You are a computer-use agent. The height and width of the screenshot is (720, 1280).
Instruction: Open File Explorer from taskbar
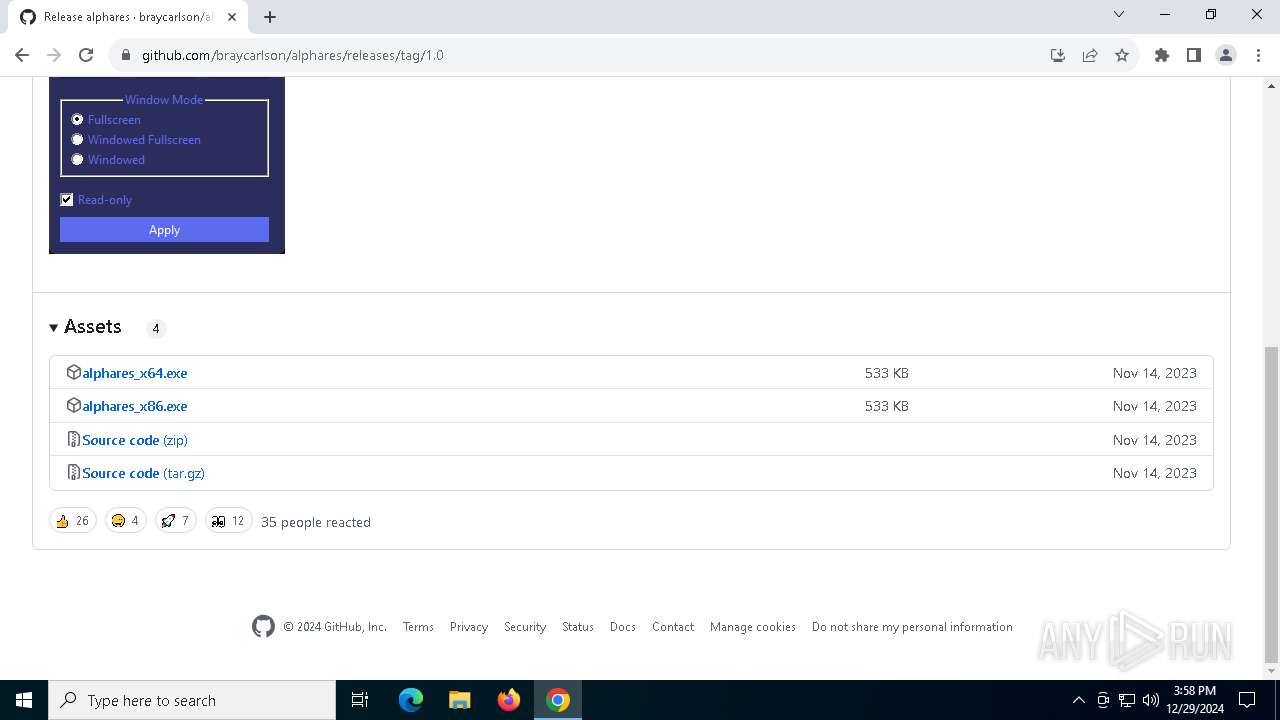pyautogui.click(x=460, y=700)
